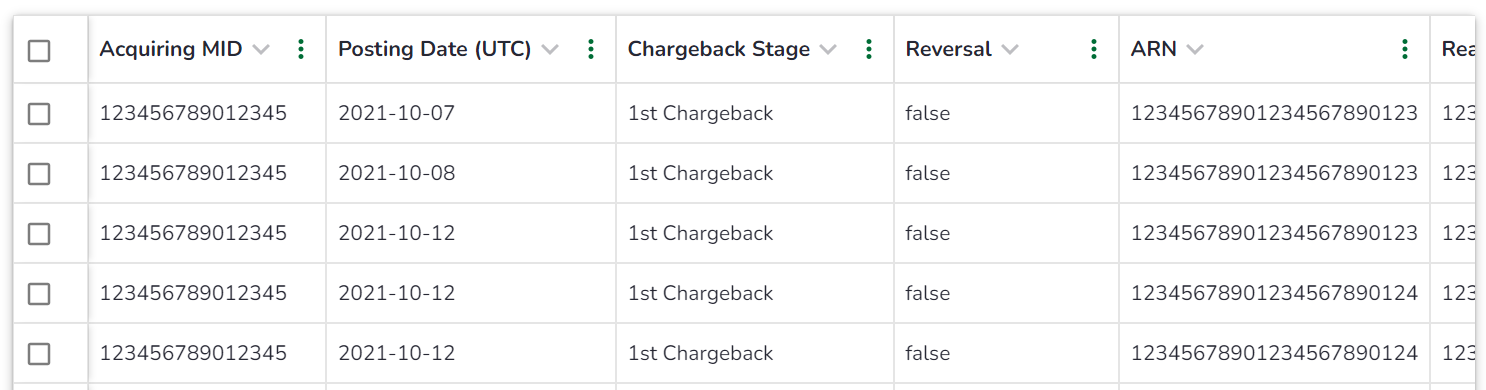Image resolution: width=1486 pixels, height=390 pixels.
Task: Expand chevron next to ARN header
Action: (x=1195, y=50)
